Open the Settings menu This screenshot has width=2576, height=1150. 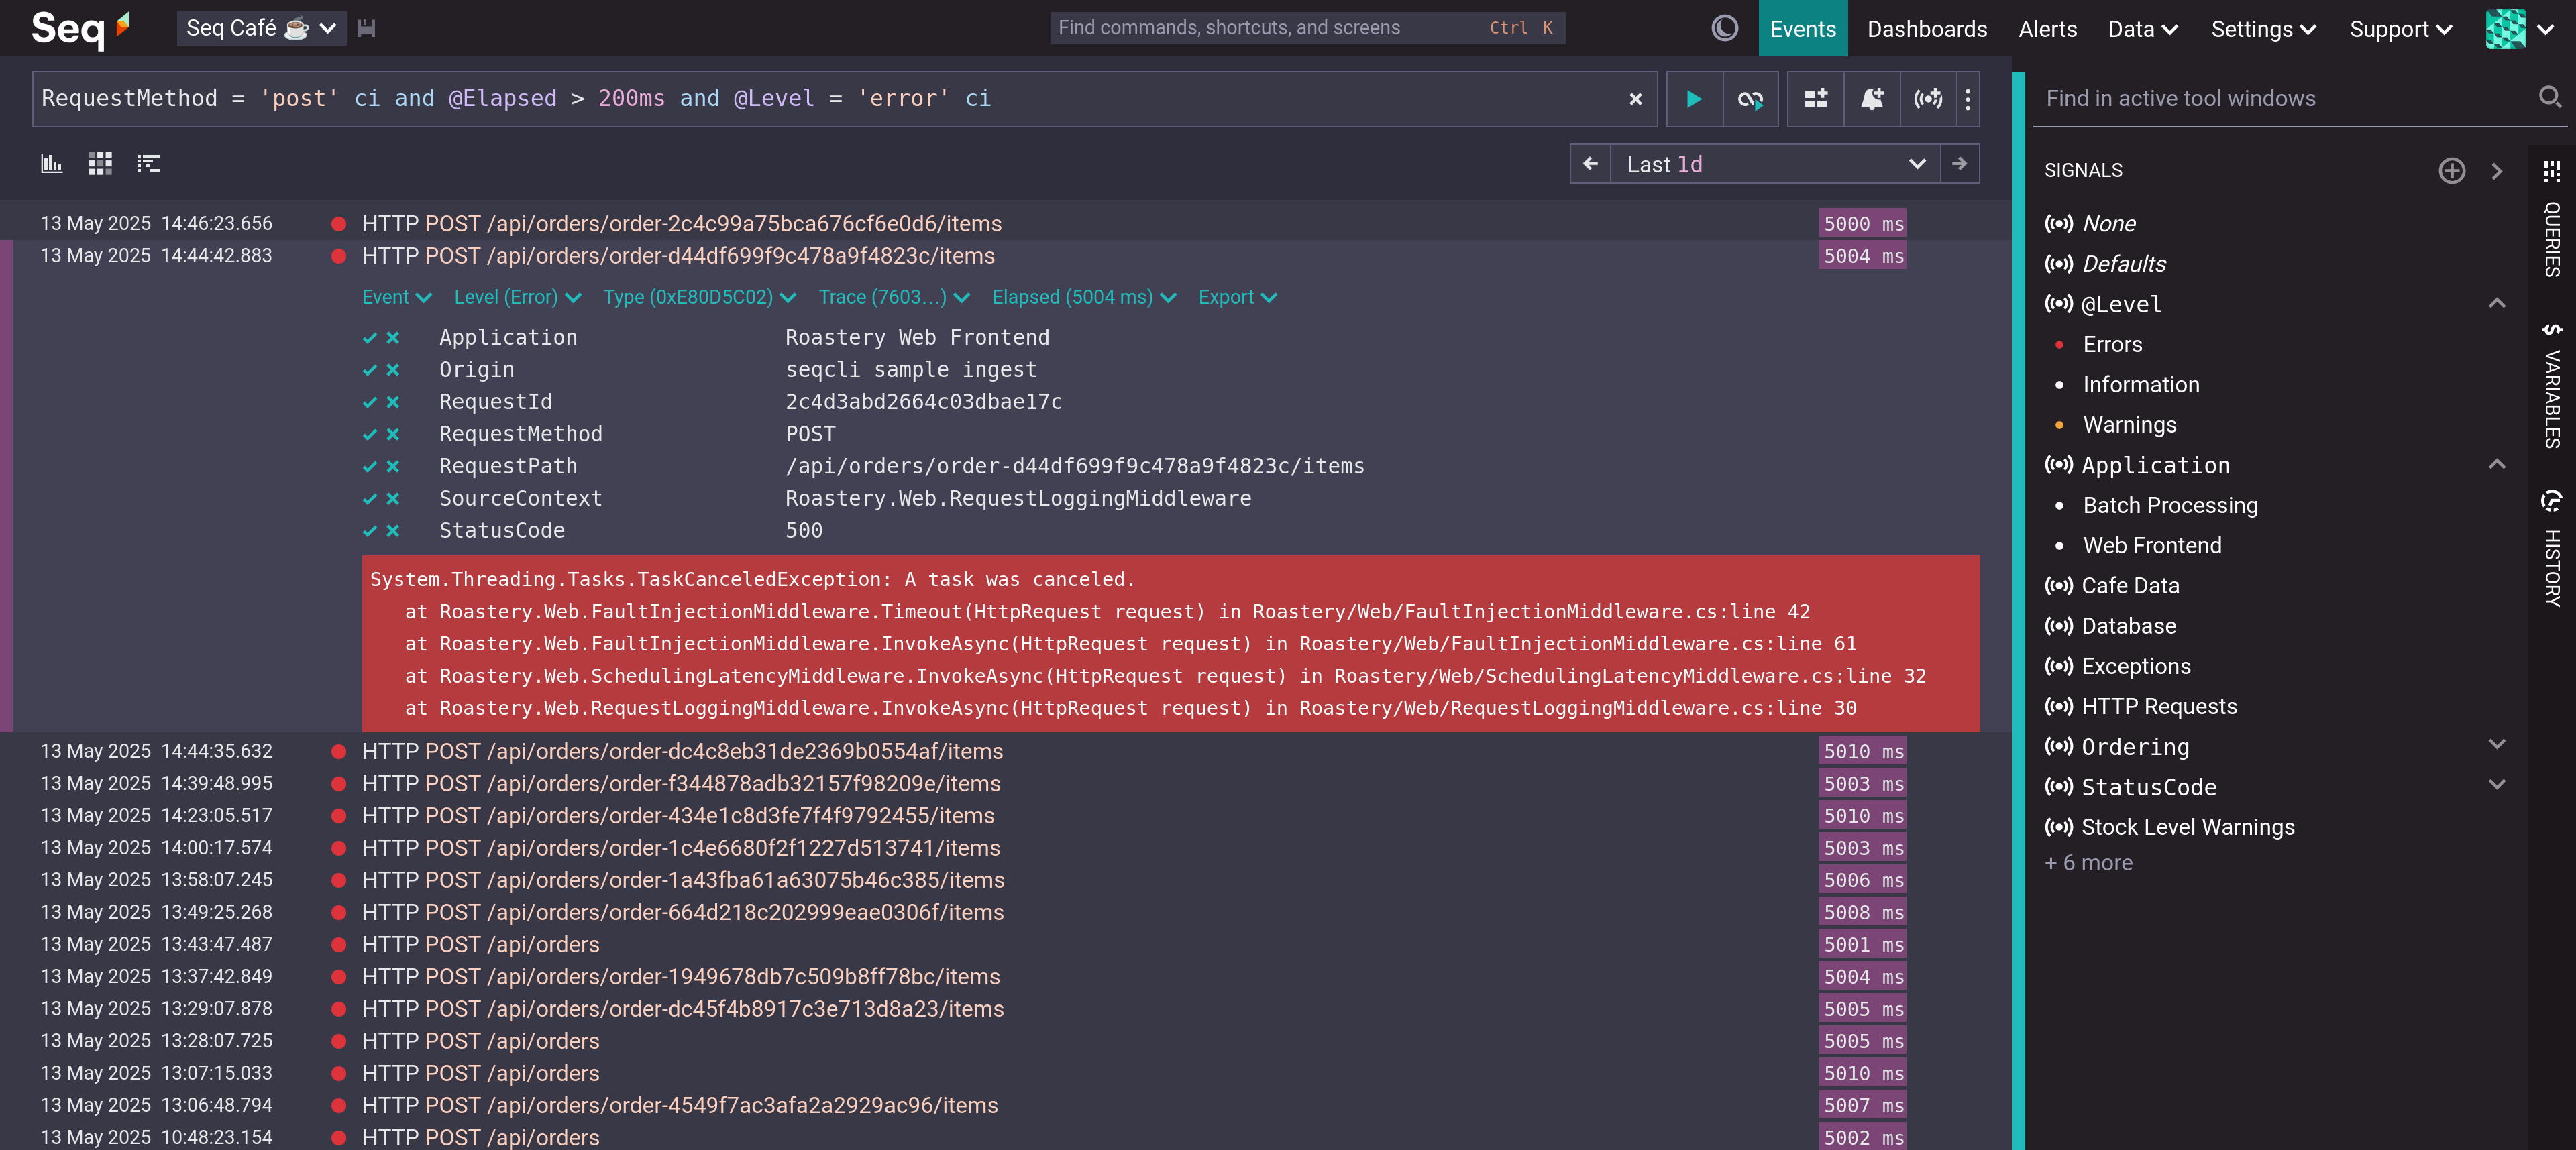coord(2263,29)
